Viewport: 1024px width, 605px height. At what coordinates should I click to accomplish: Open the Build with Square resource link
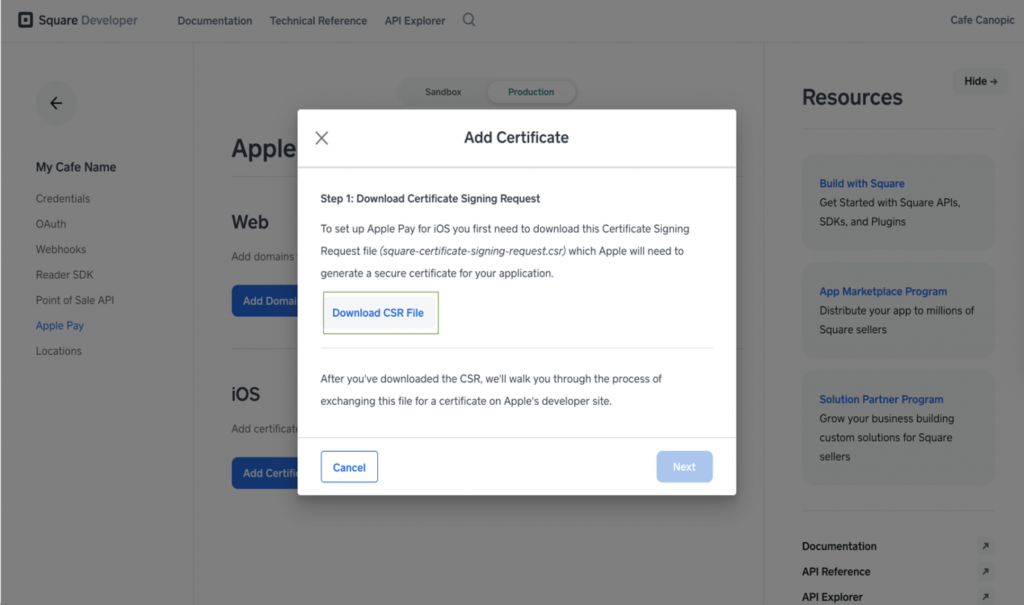tap(862, 184)
